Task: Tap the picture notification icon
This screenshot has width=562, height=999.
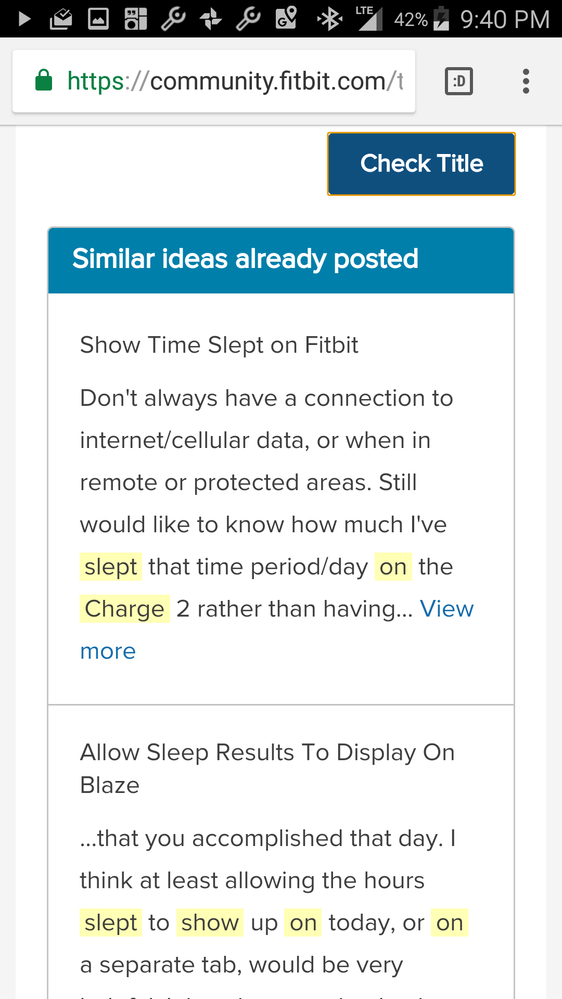Action: (x=97, y=20)
